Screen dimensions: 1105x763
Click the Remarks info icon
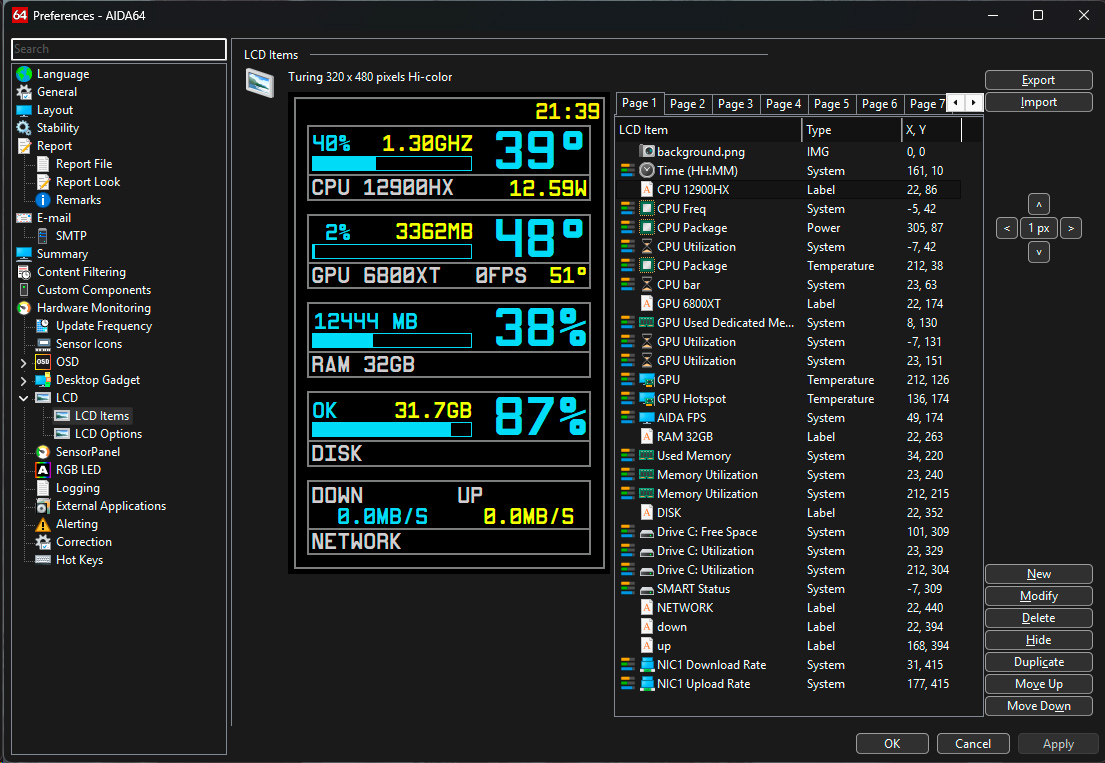pyautogui.click(x=43, y=200)
